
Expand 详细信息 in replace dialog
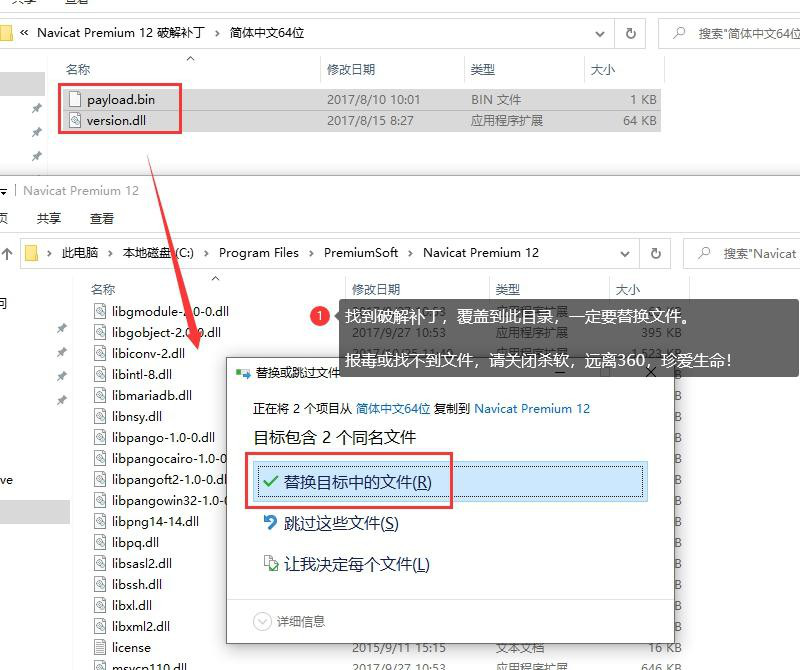289,622
